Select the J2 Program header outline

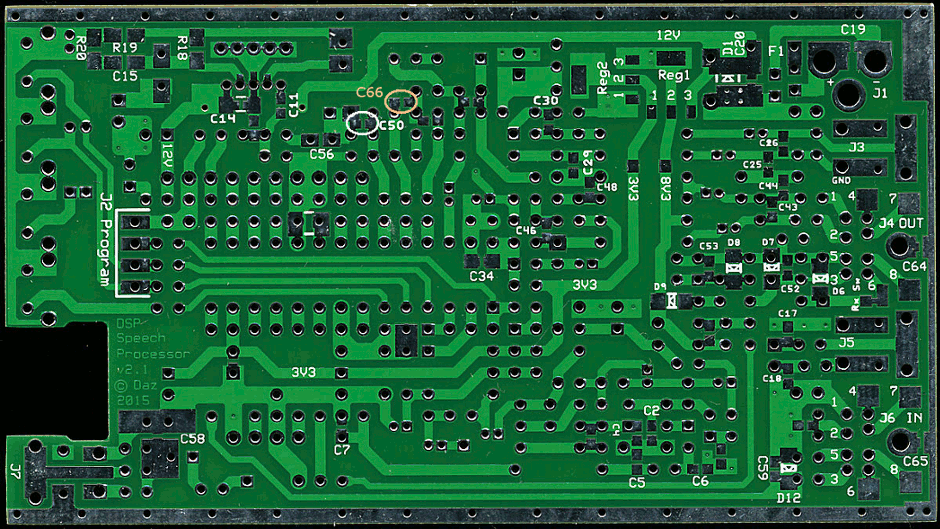[x=134, y=253]
